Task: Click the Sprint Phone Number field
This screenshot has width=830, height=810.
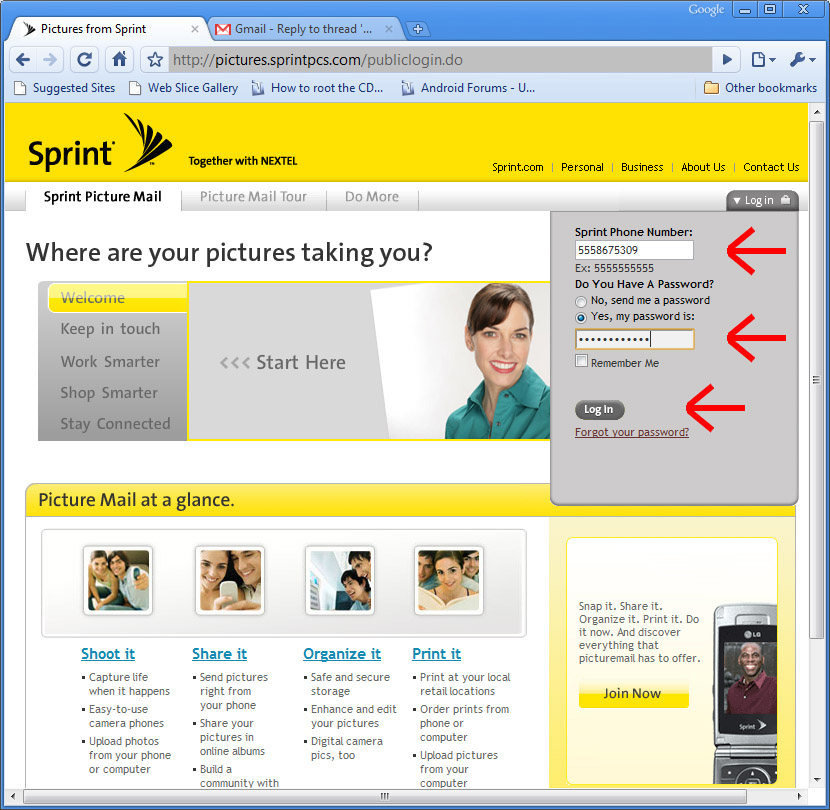Action: 634,250
